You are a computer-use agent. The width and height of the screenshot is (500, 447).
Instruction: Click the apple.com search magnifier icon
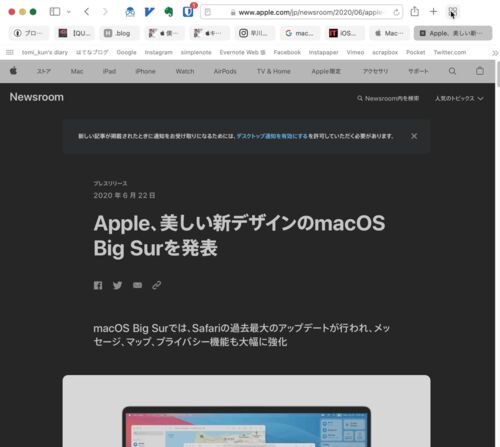tap(452, 71)
